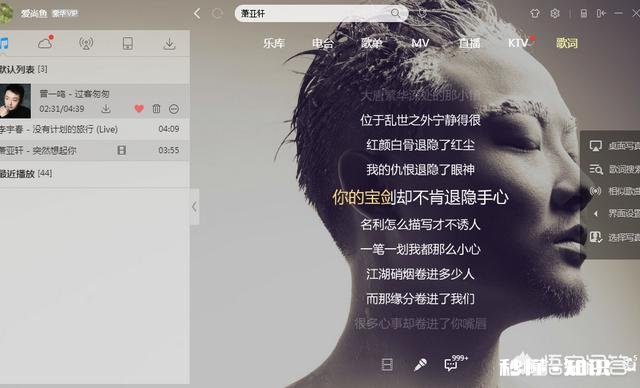
Task: Delete 过客匆匆 using the trash icon
Action: click(156, 109)
